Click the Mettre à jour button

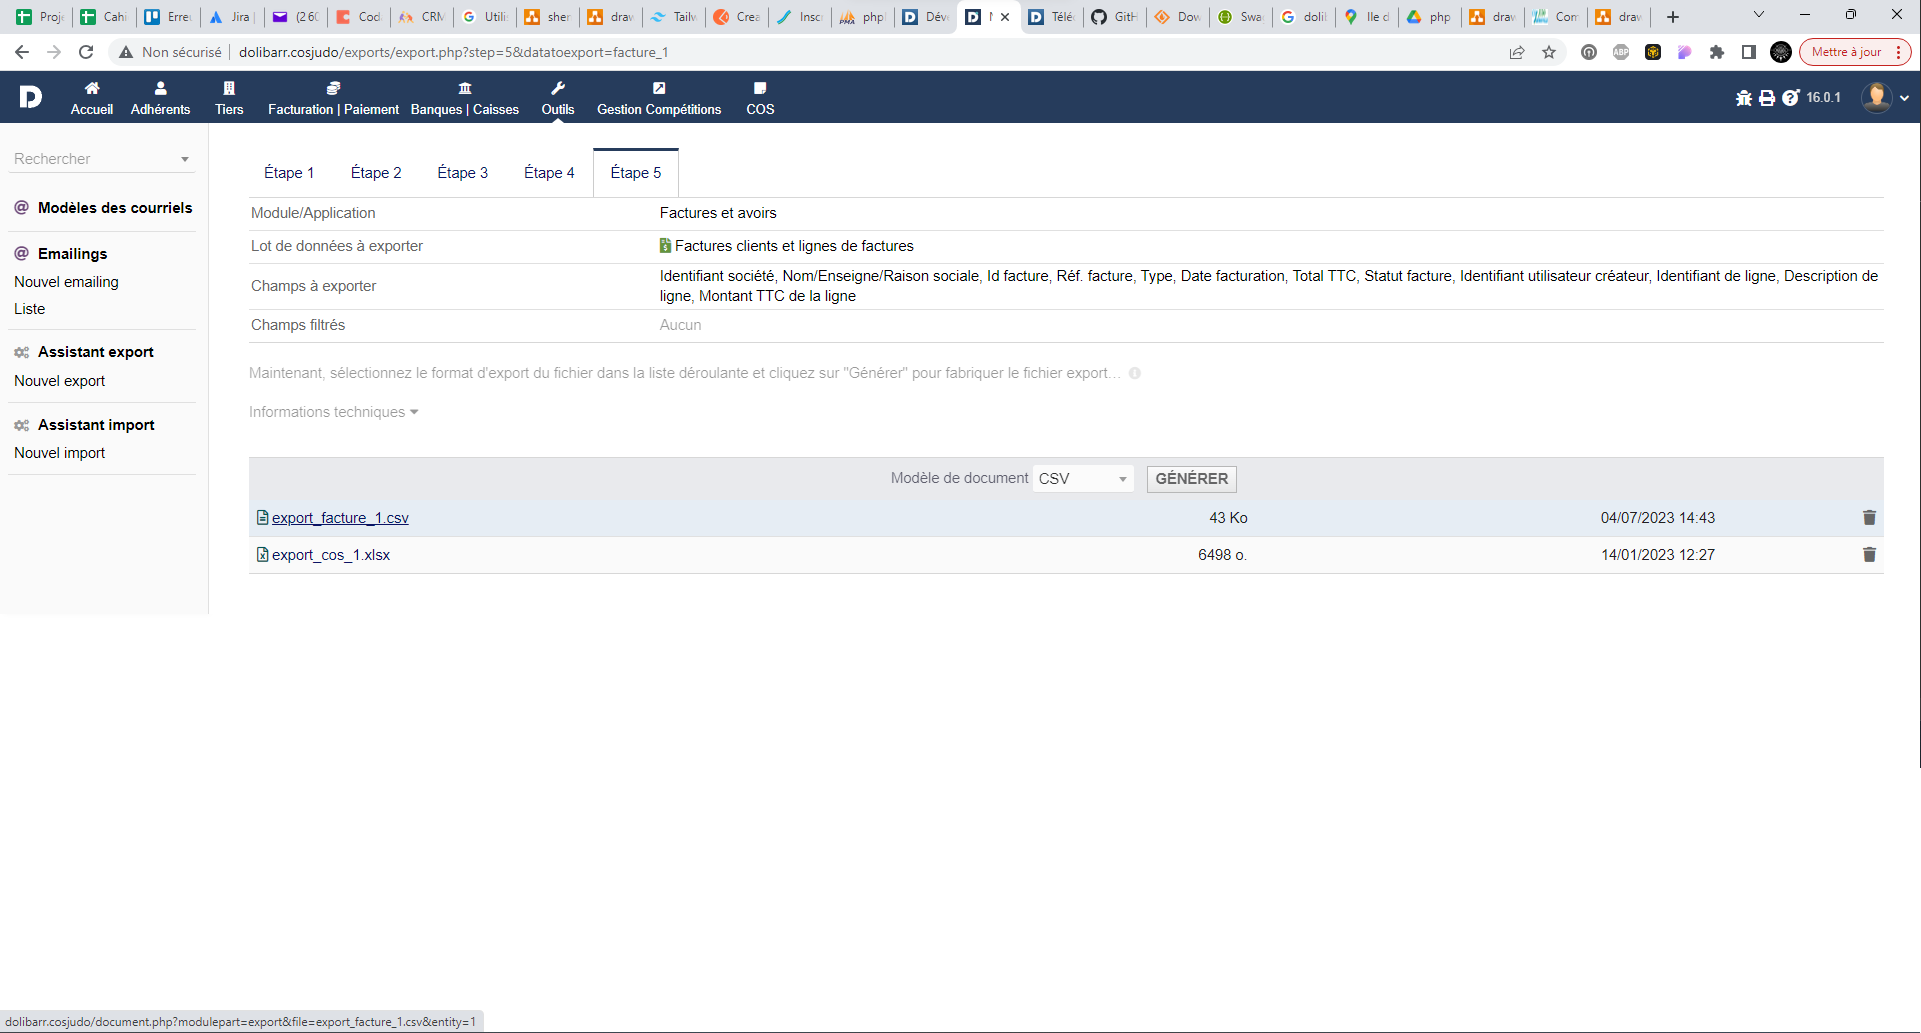click(1855, 52)
